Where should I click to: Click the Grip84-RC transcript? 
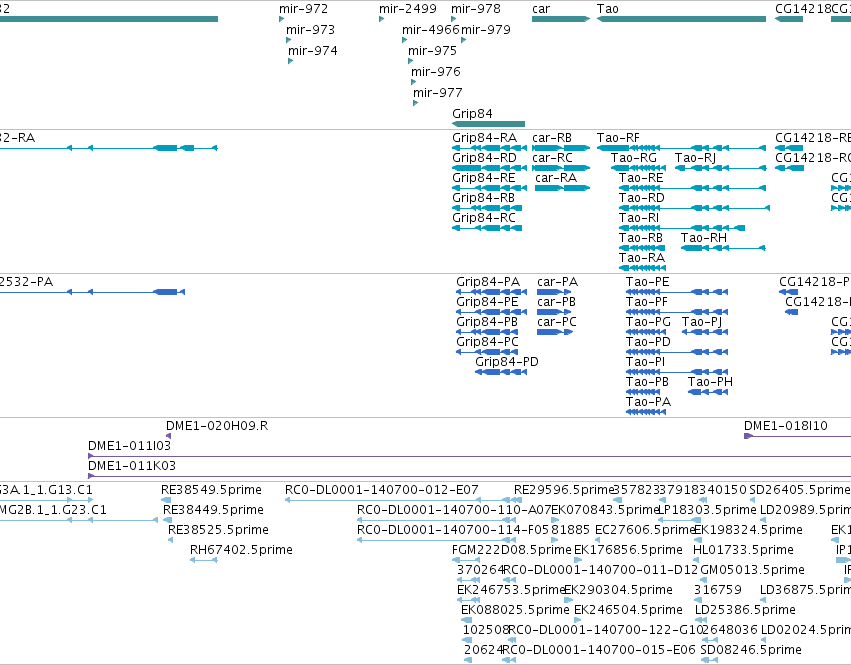487,228
